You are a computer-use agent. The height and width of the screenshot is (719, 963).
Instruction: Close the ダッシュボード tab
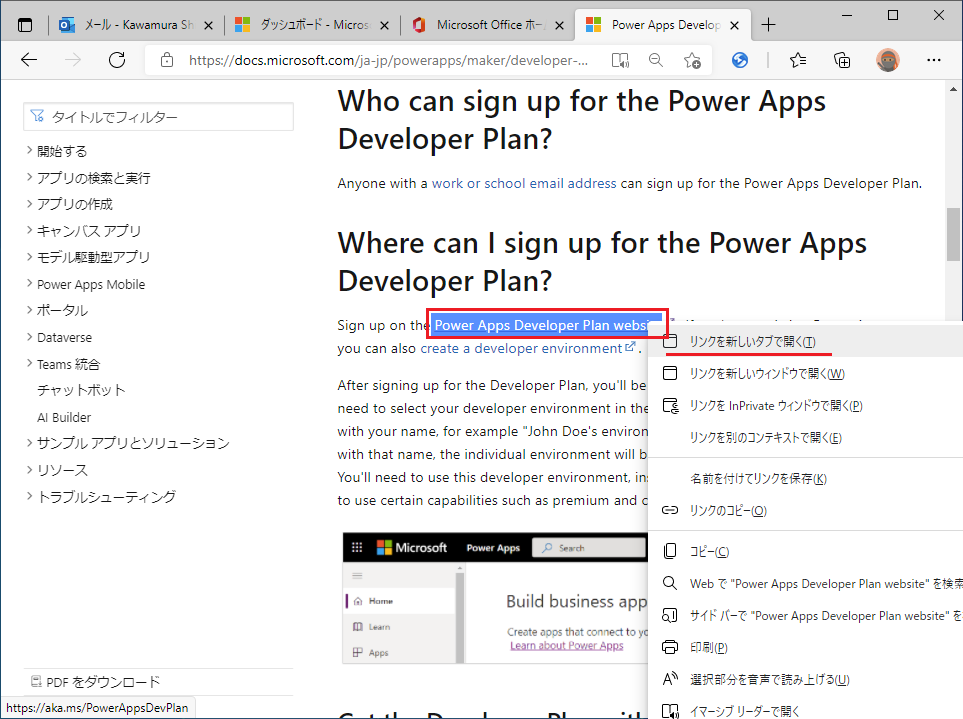click(x=384, y=25)
